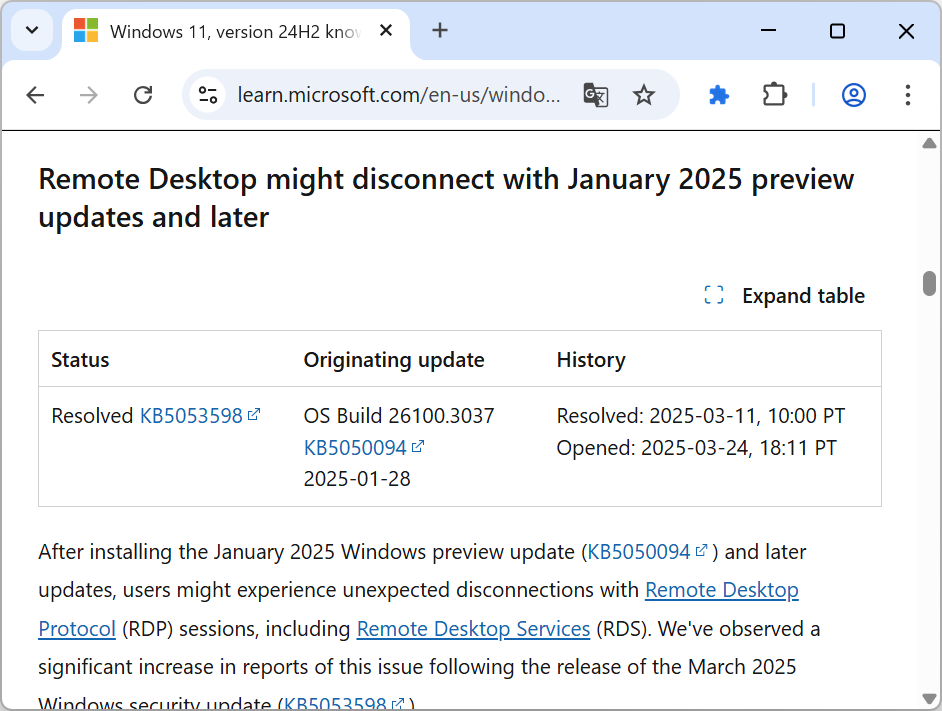Open a new tab with plus button

tap(440, 31)
